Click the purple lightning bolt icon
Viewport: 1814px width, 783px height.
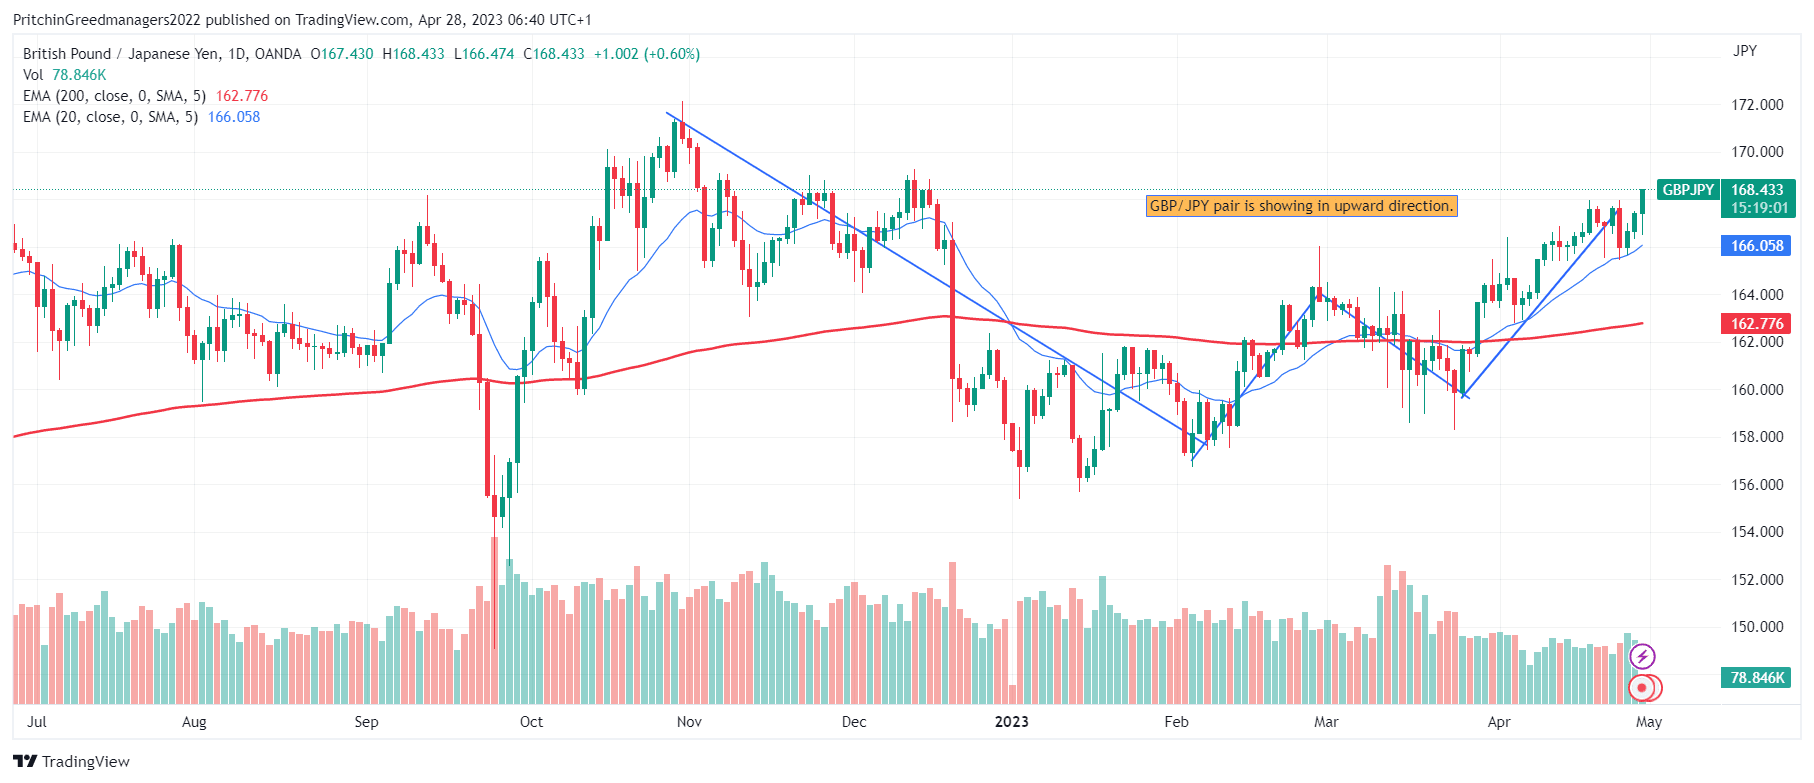1642,657
